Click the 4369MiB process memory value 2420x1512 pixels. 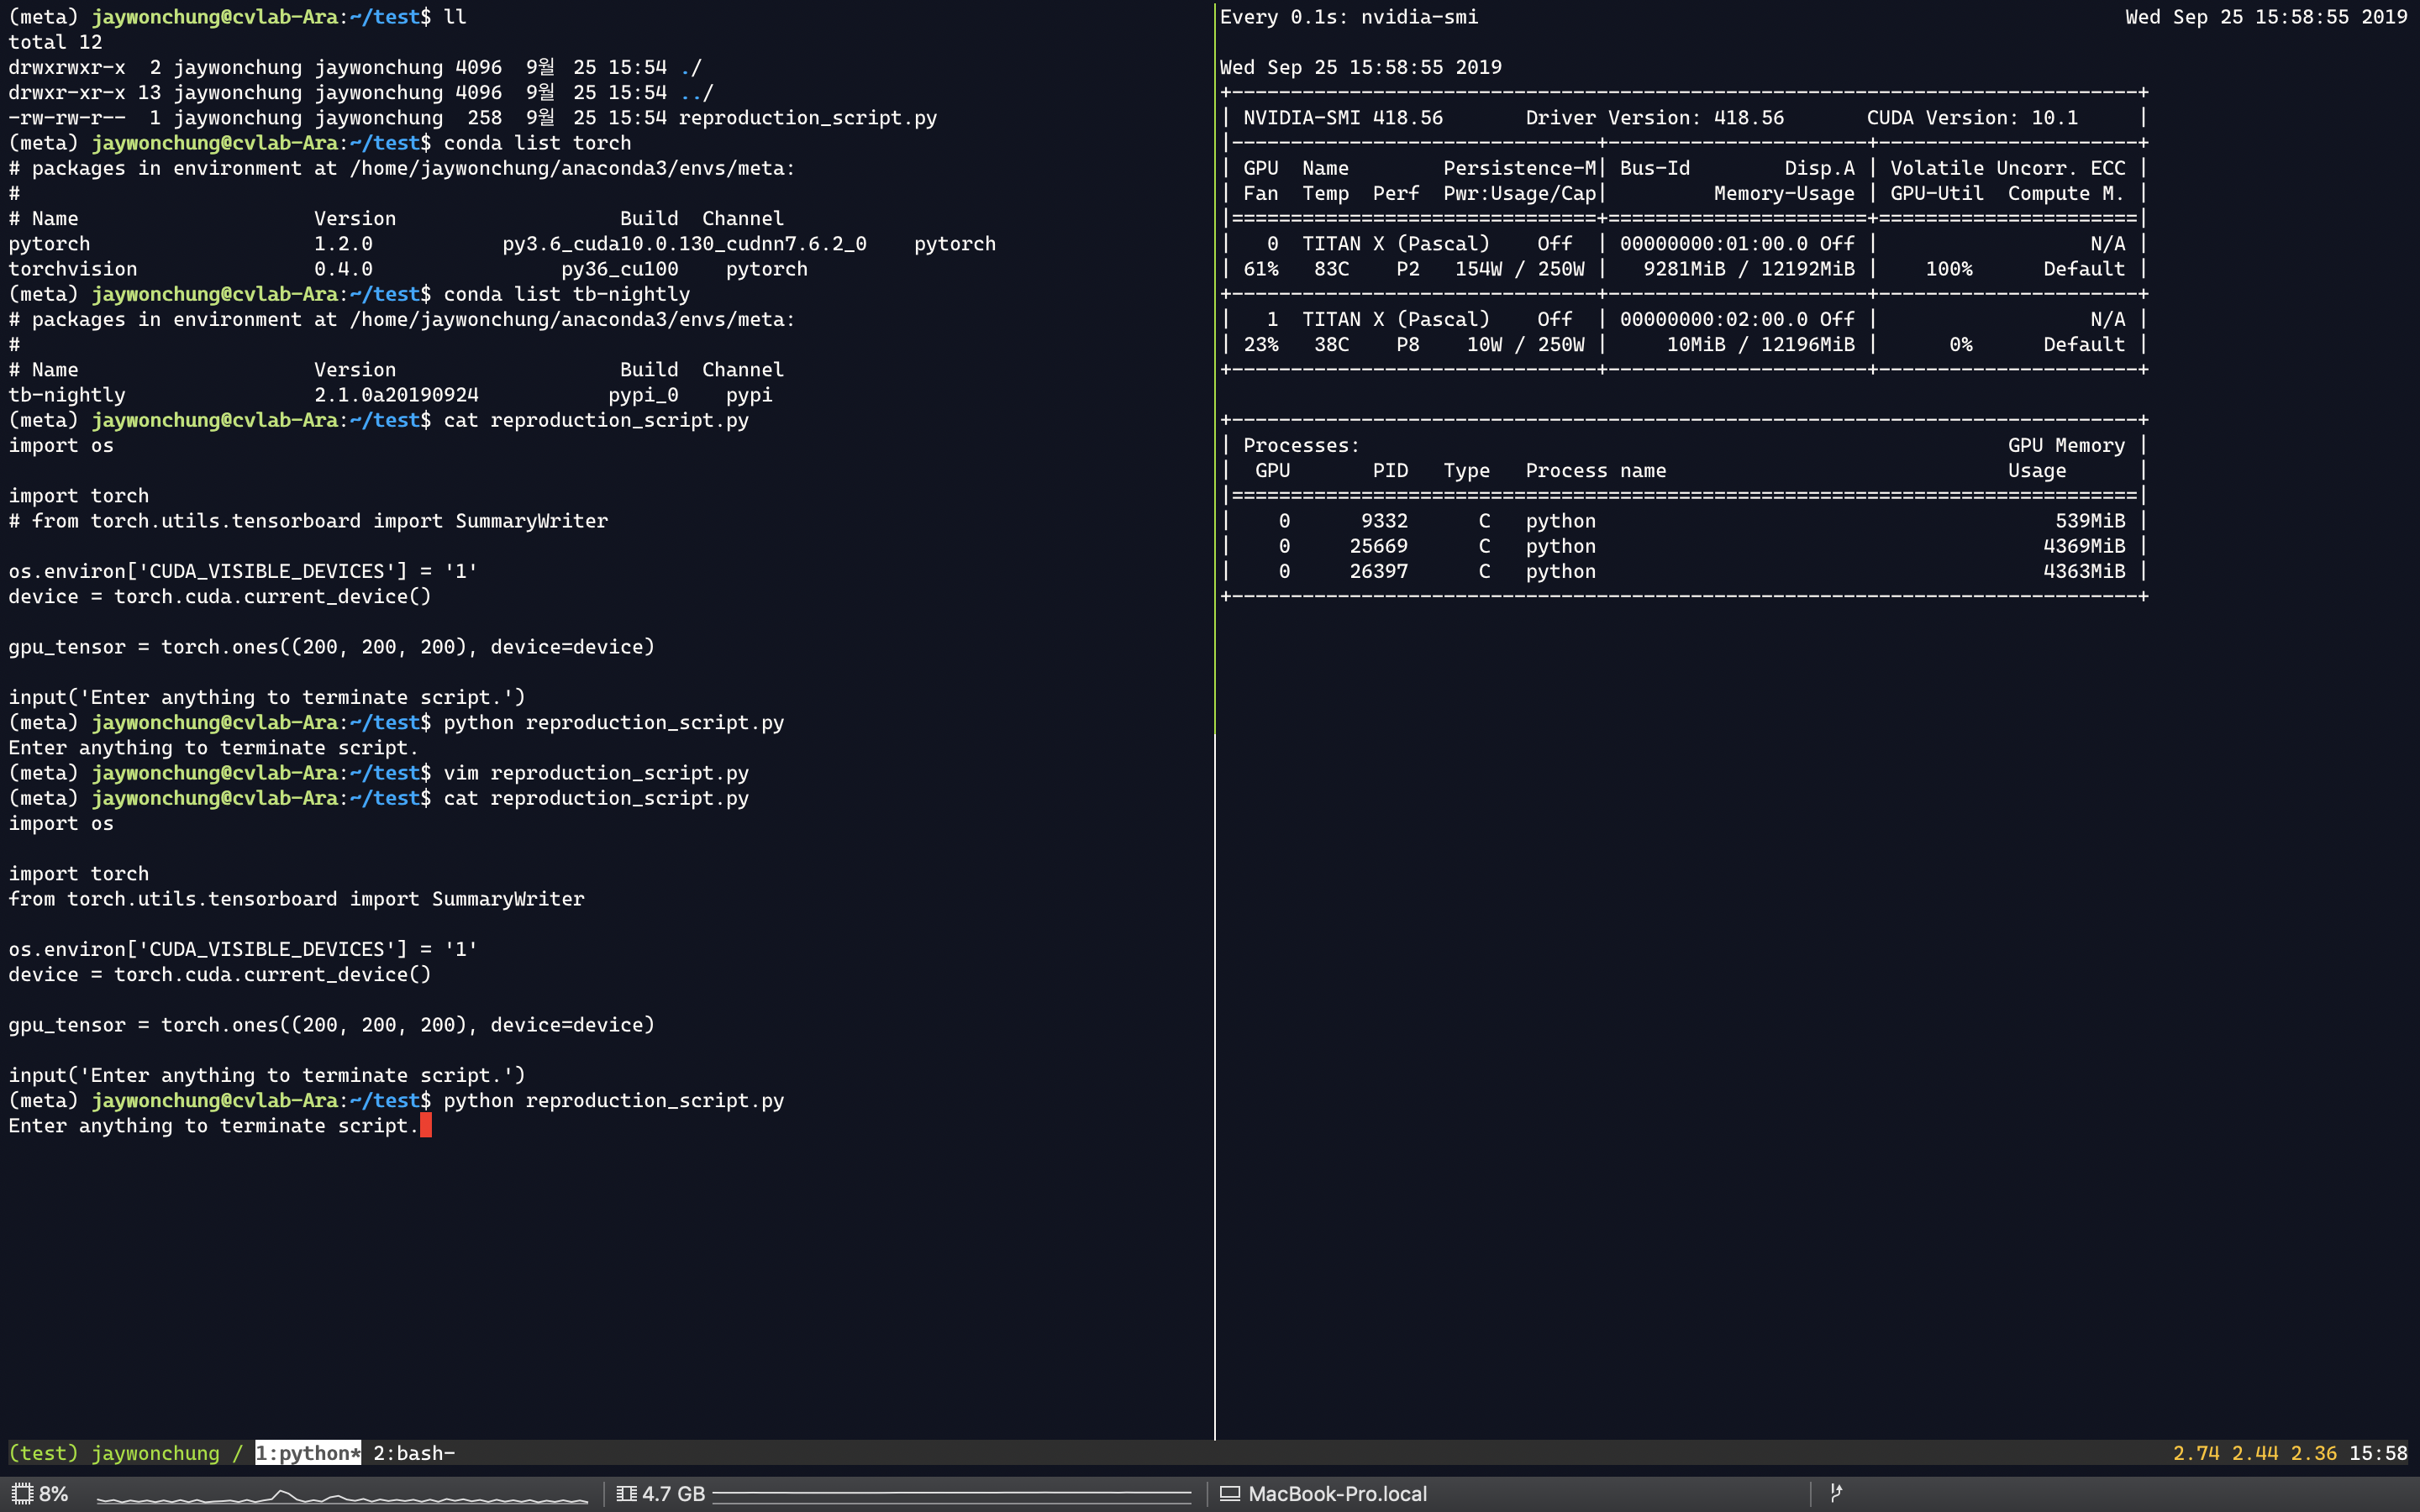click(x=2084, y=546)
